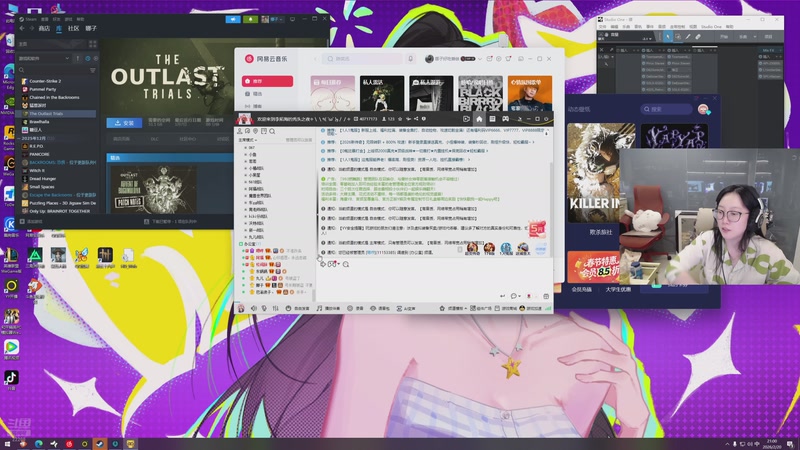Click the blue install button for Outlast Trials
The image size is (800, 450).
point(124,123)
